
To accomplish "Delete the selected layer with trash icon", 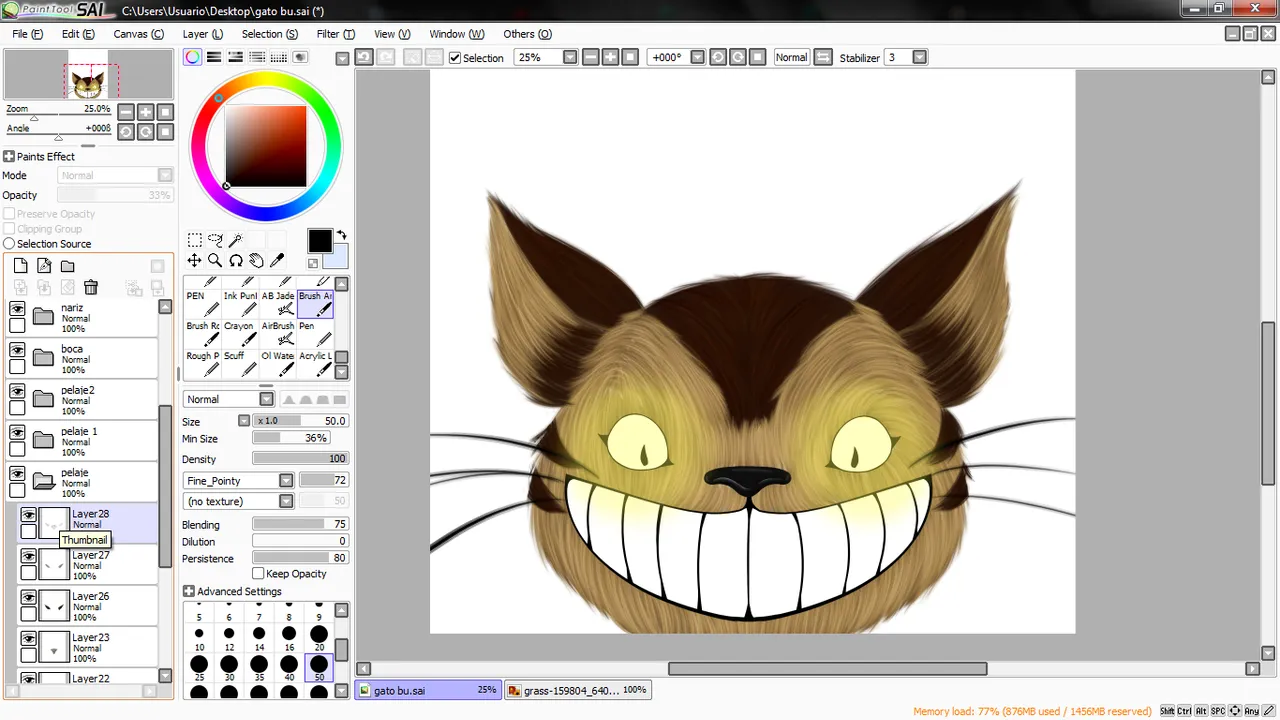I will tap(91, 287).
